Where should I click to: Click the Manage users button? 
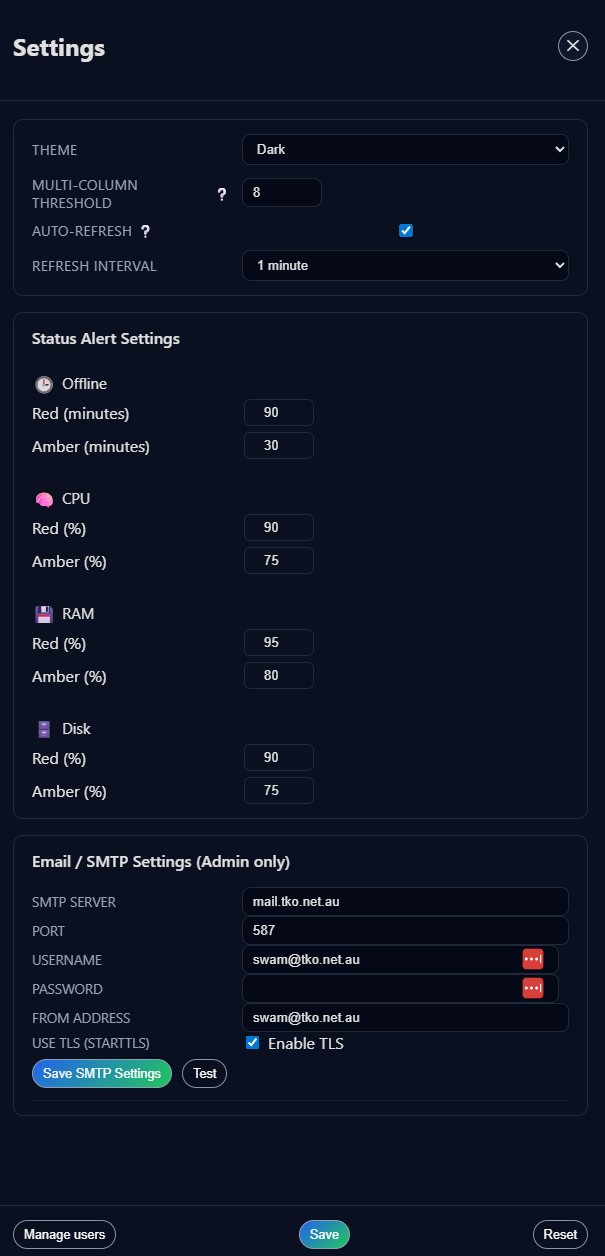[x=64, y=1234]
